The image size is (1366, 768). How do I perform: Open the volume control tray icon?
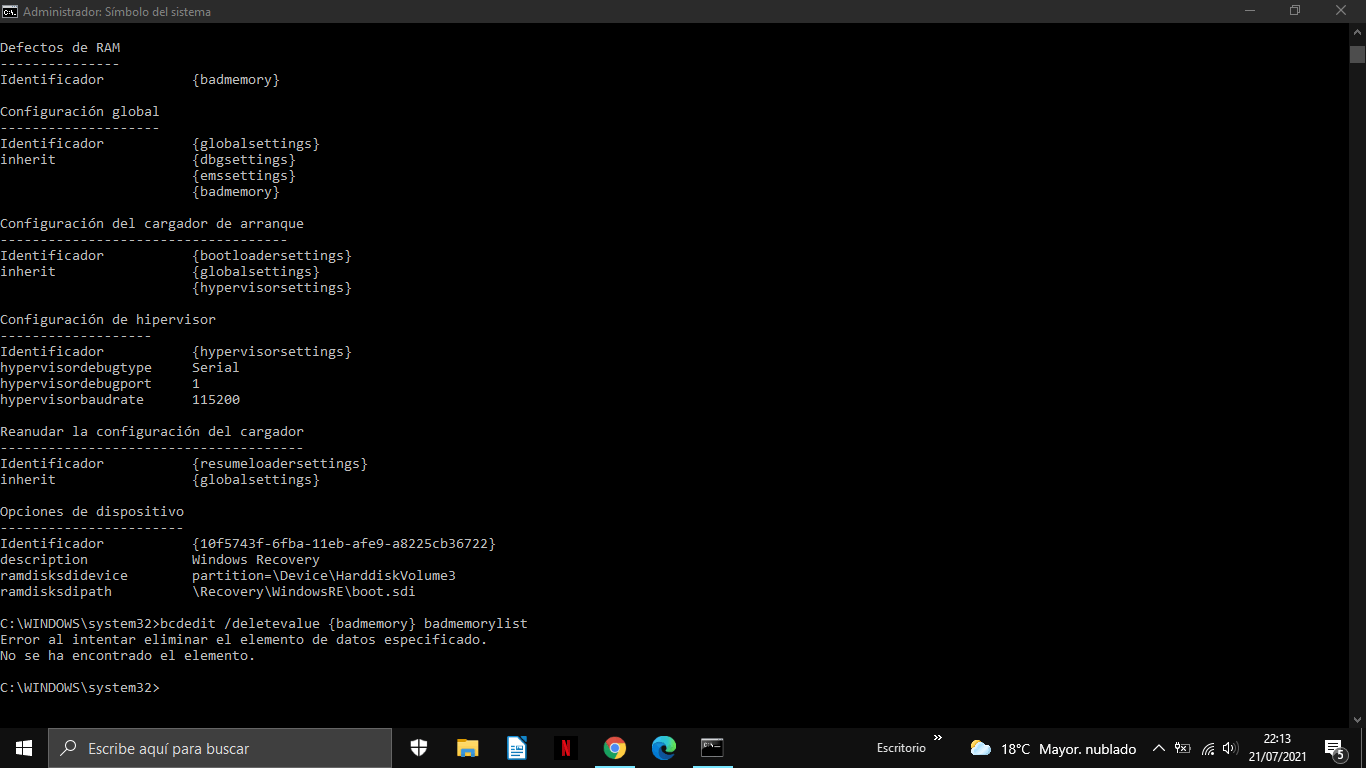coord(1231,748)
